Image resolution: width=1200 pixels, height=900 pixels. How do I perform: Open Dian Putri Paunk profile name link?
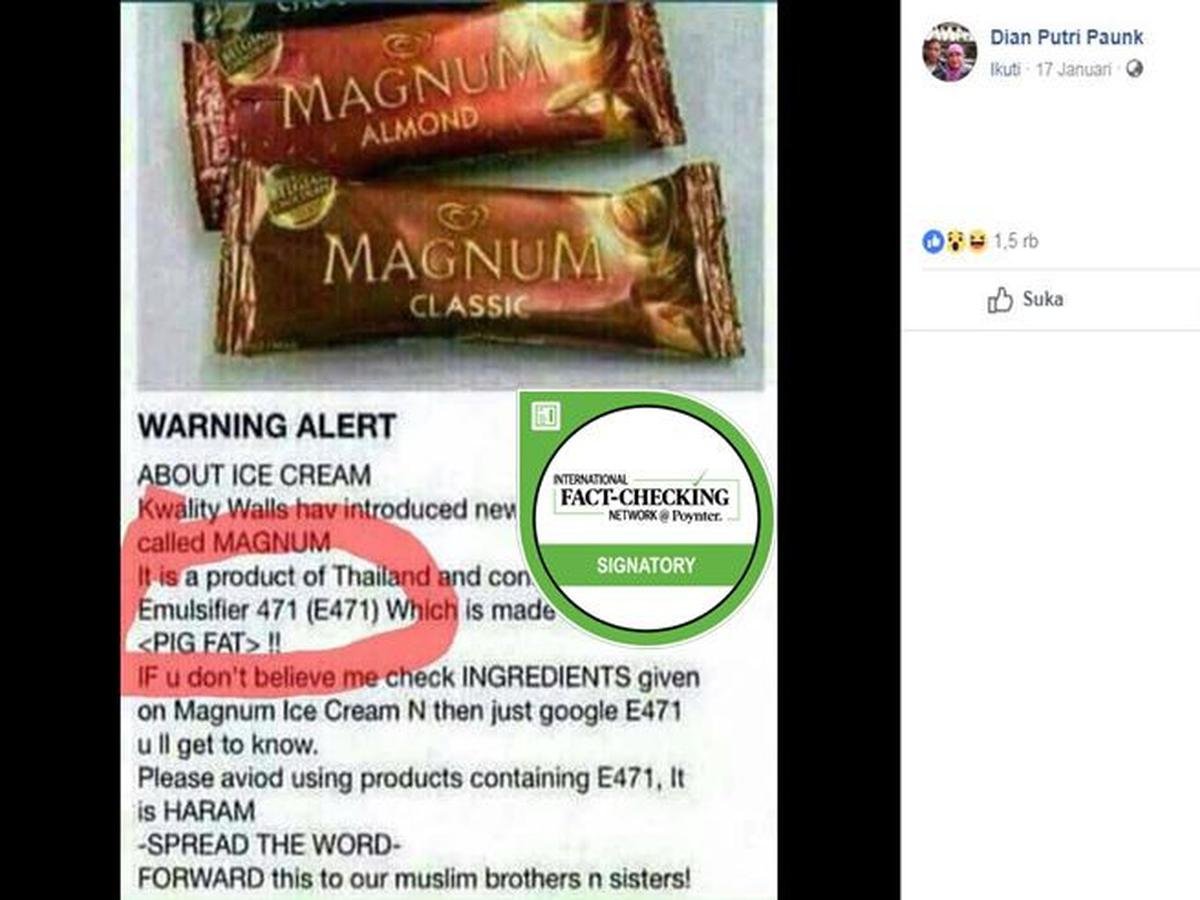[x=1066, y=38]
